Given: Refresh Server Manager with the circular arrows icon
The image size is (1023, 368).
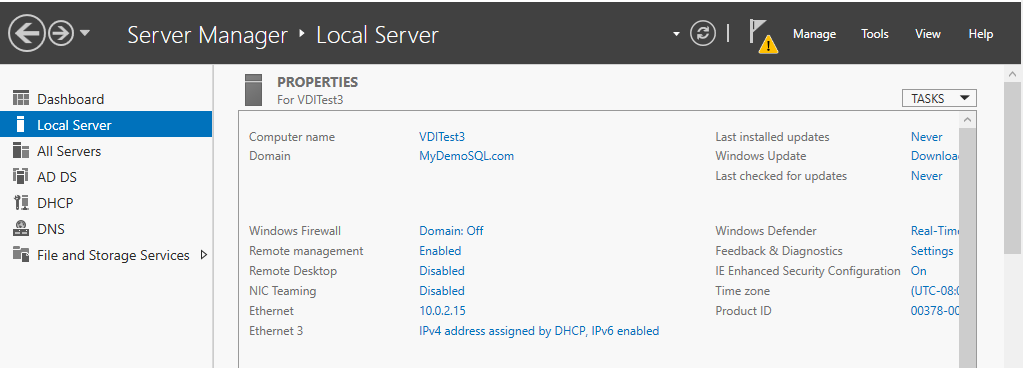Looking at the screenshot, I should point(703,33).
